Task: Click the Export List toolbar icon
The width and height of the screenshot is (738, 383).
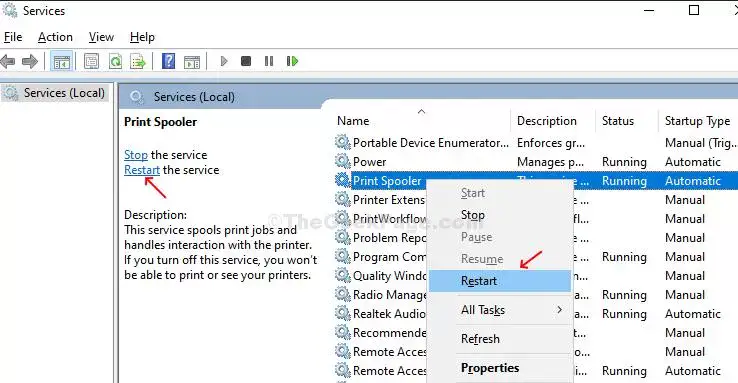Action: click(138, 61)
